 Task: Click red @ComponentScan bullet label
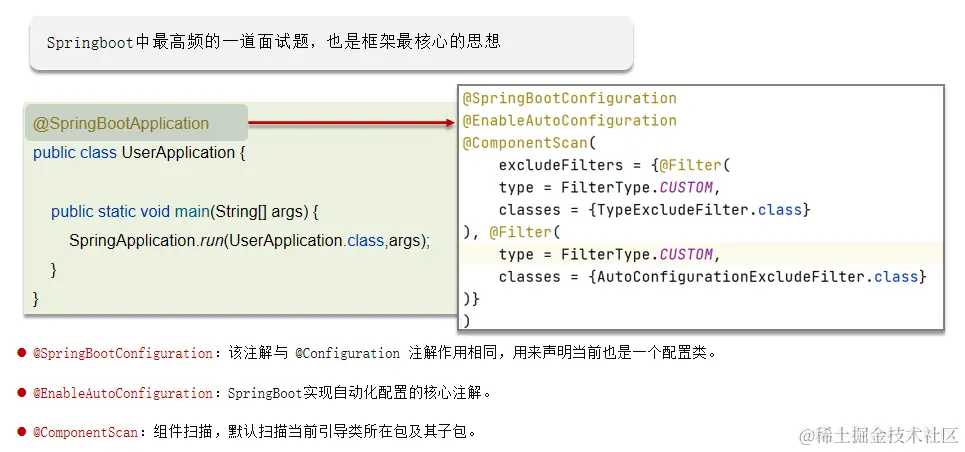click(x=85, y=432)
